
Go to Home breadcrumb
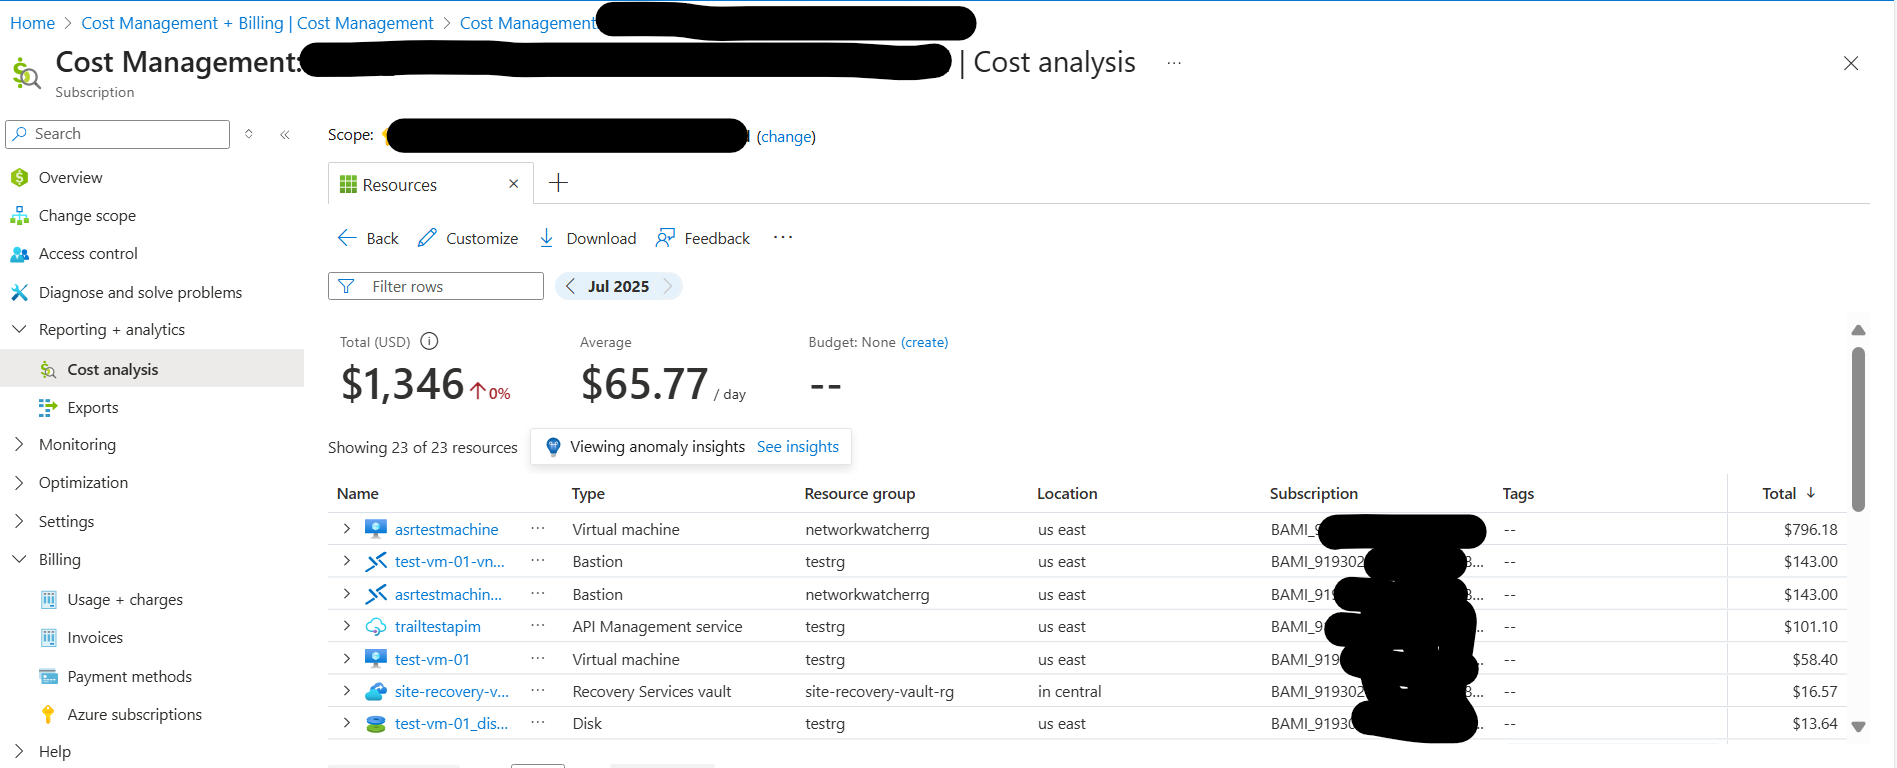(32, 23)
